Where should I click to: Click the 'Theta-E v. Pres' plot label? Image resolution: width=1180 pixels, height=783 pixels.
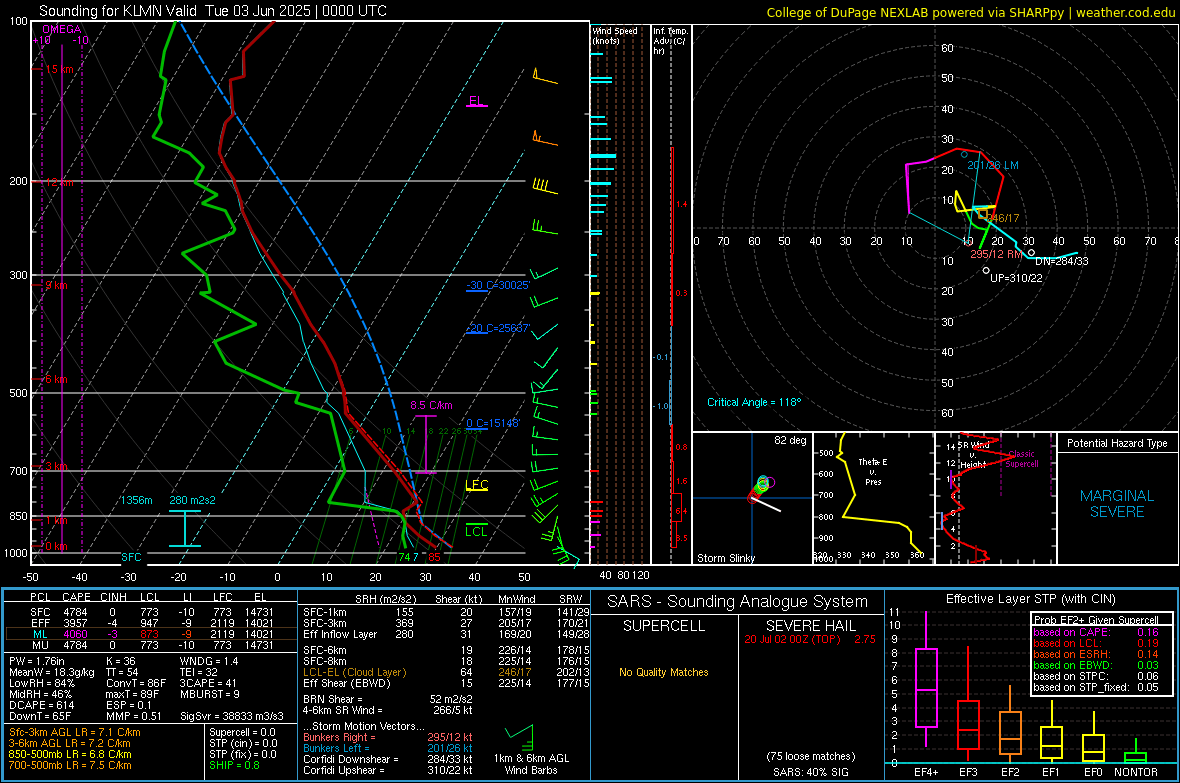point(873,471)
